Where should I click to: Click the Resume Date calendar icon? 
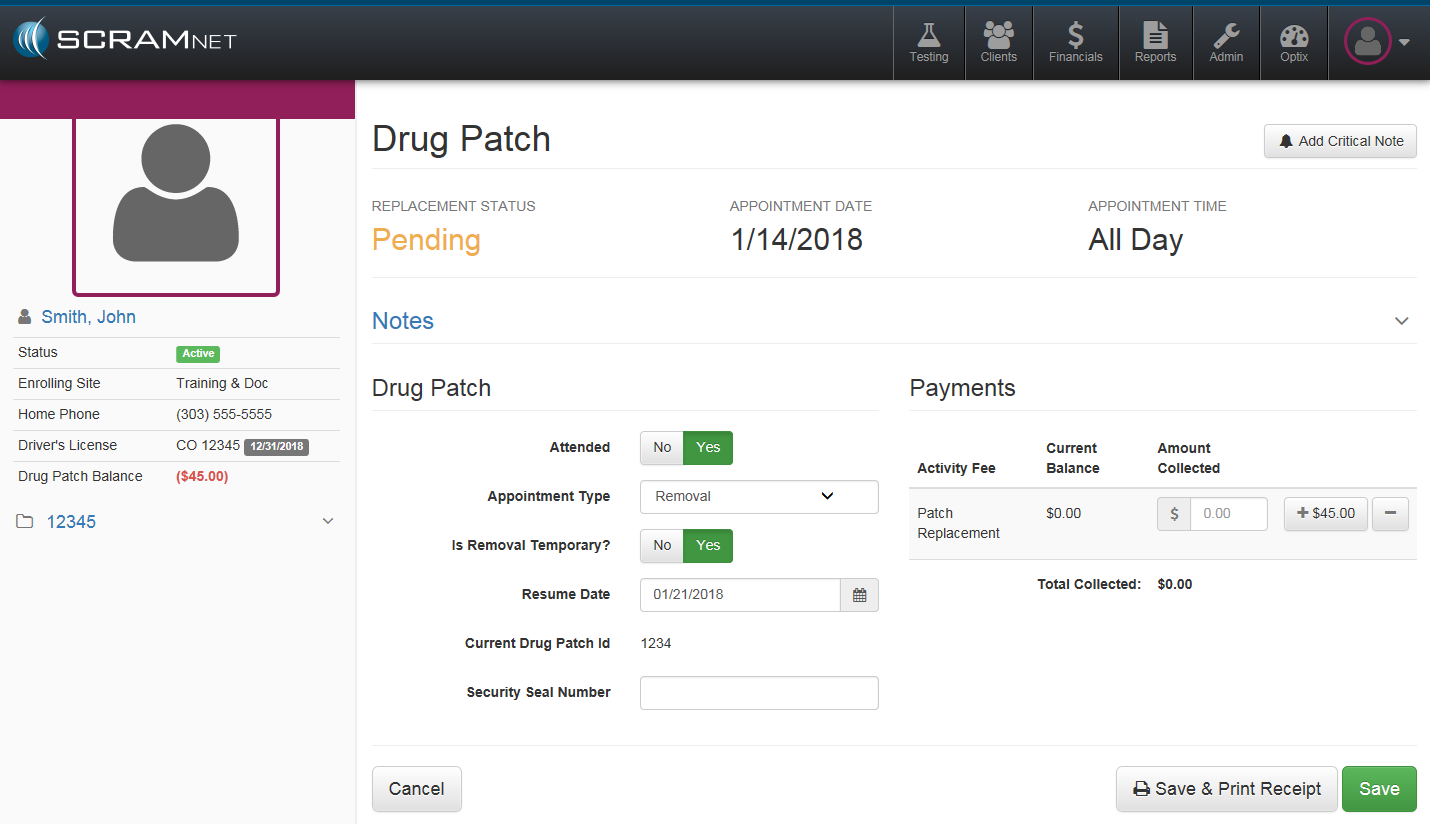(x=859, y=595)
